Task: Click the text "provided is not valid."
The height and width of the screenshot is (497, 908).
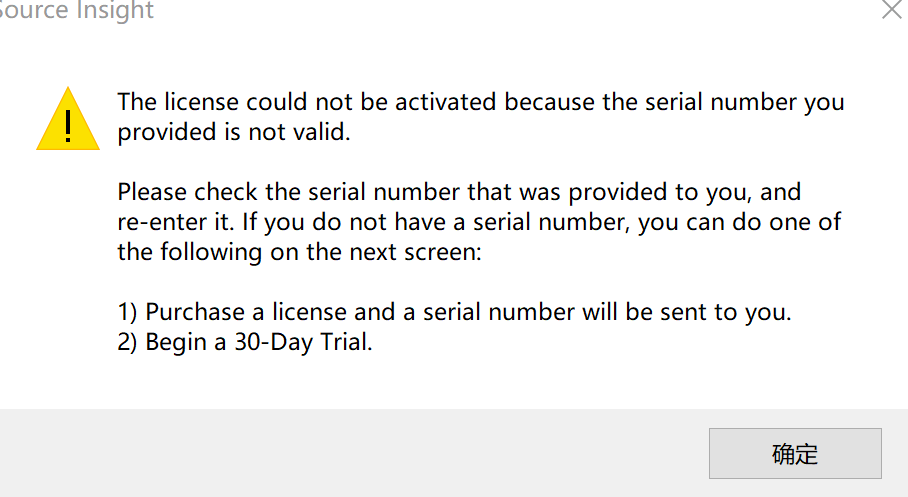Action: pyautogui.click(x=234, y=132)
